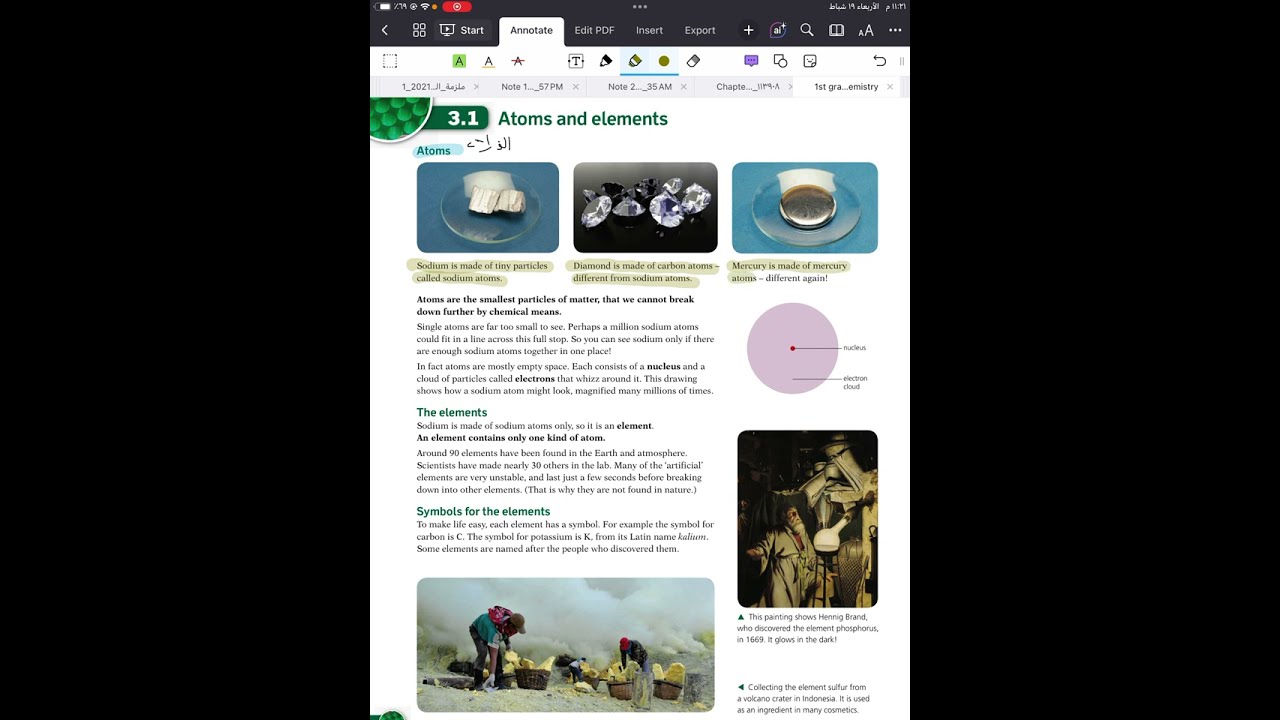Select the text underline tool
This screenshot has height=720, width=1280.
click(488, 61)
